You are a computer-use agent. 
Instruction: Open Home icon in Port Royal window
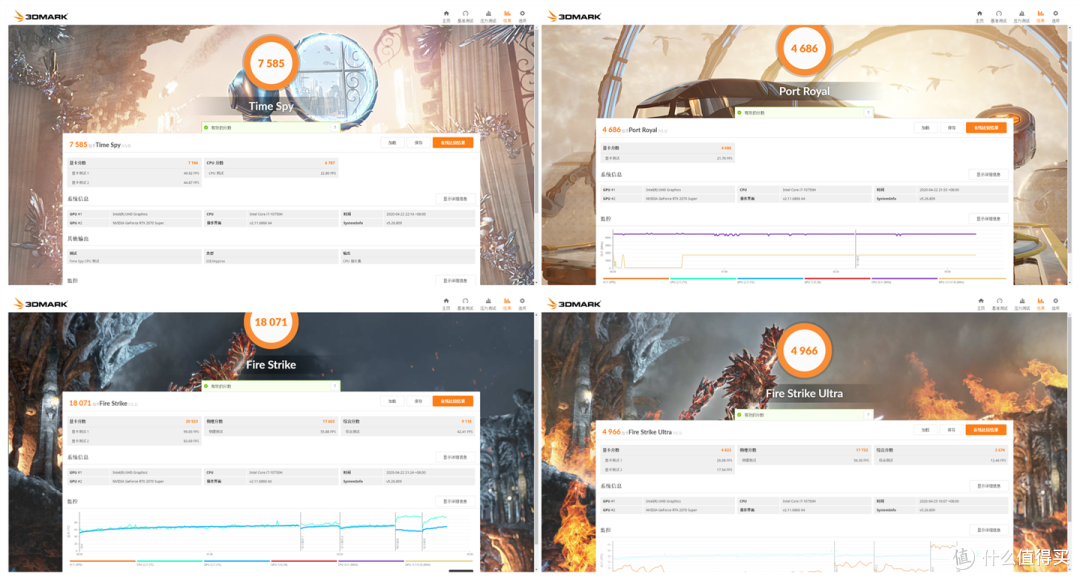(979, 14)
